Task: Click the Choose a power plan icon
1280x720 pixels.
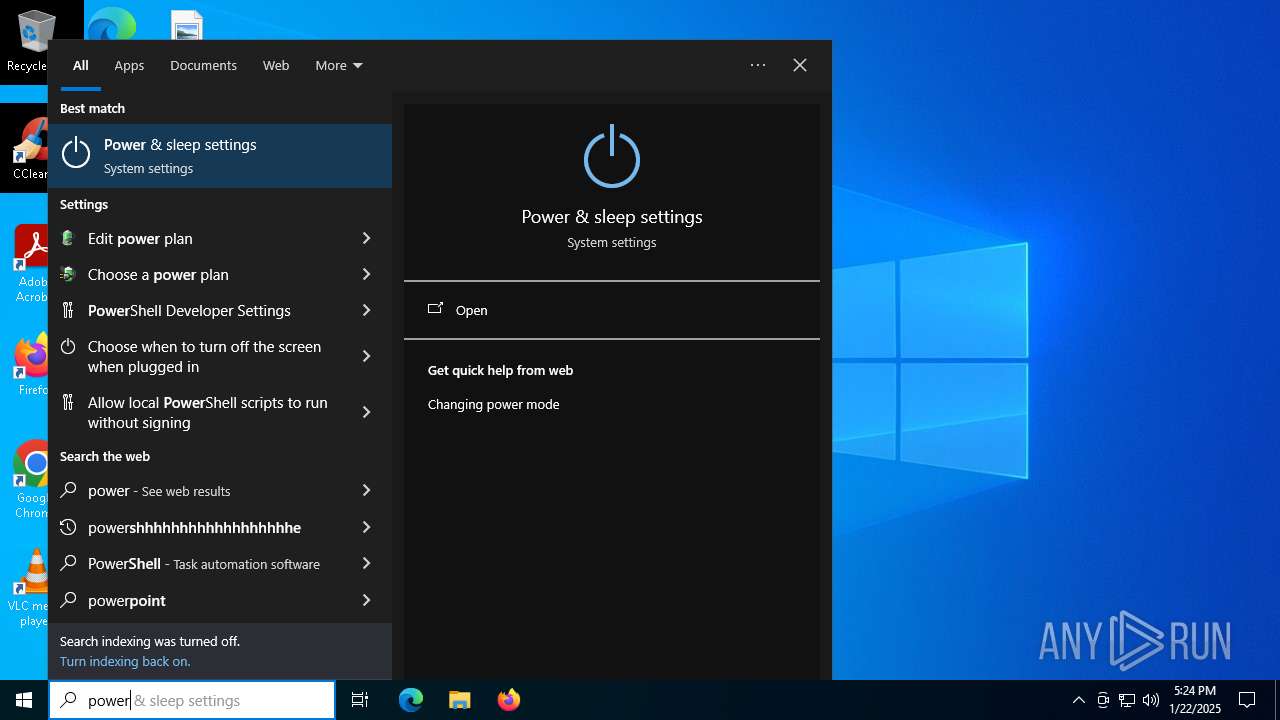Action: pos(68,274)
